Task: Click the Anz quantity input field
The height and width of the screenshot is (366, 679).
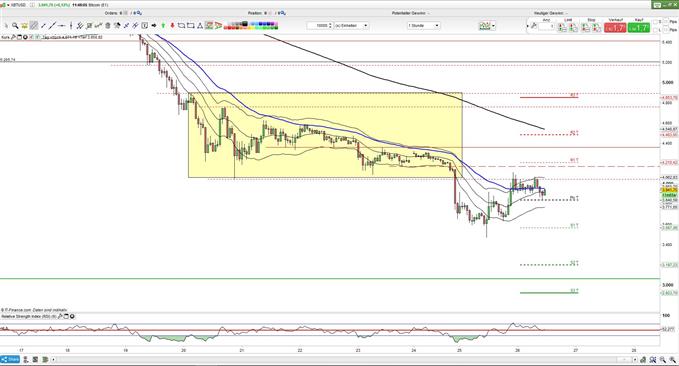Action: (x=546, y=26)
